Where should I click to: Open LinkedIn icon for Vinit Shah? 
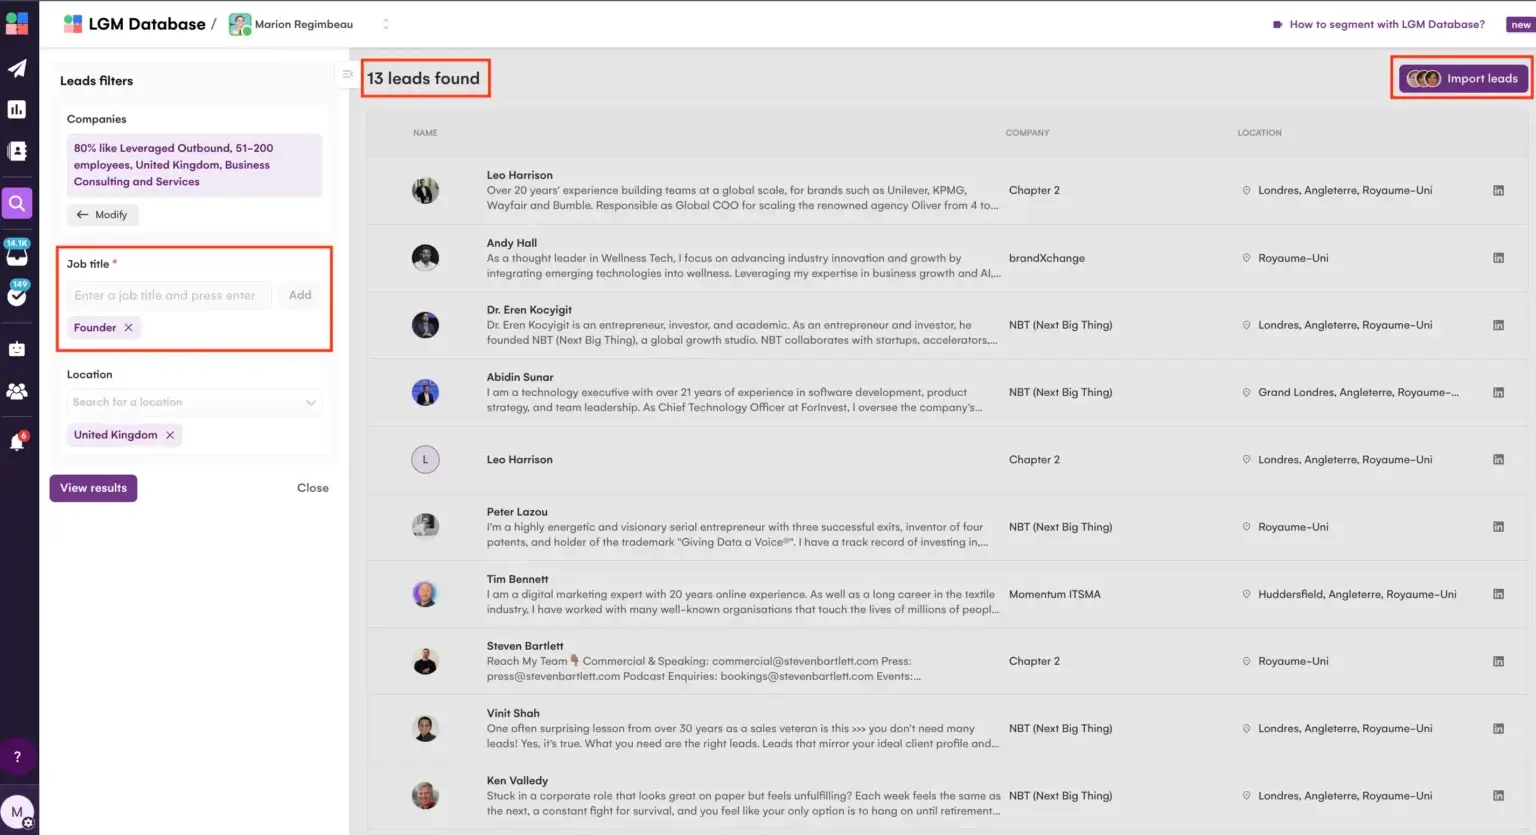(1498, 728)
